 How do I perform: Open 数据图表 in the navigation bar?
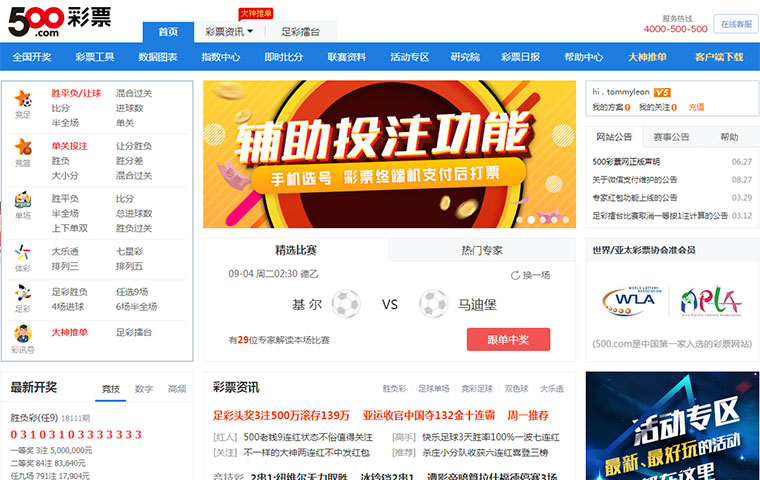point(158,57)
